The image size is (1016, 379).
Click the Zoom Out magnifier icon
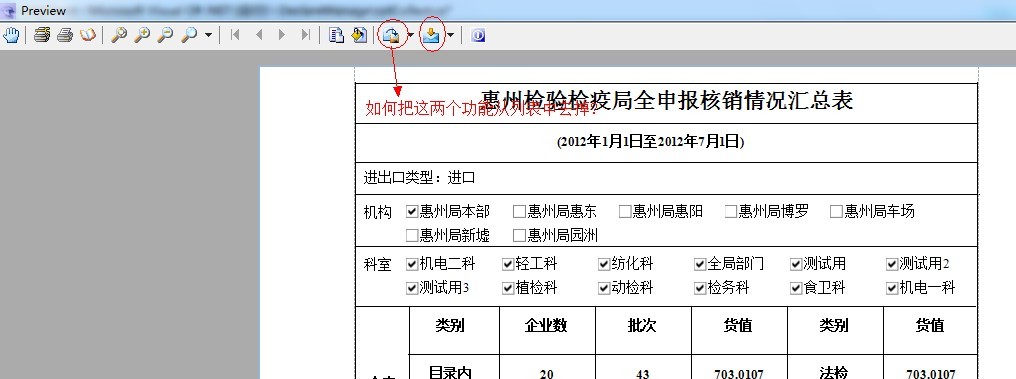(165, 35)
